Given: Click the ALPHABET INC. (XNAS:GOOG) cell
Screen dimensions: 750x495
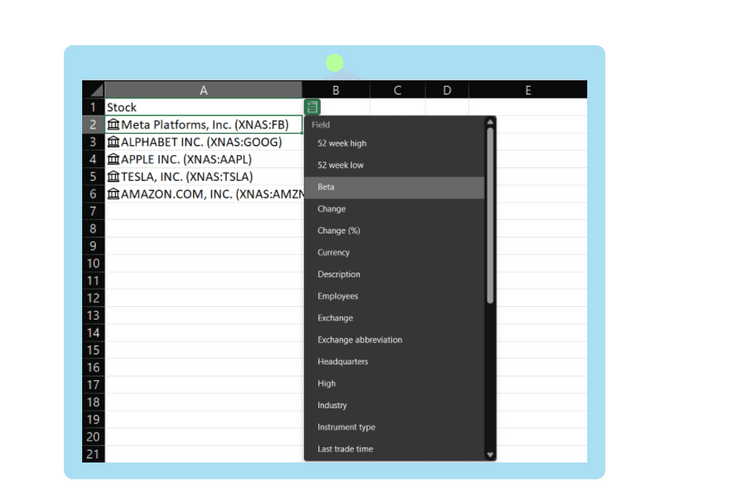Looking at the screenshot, I should [203, 142].
